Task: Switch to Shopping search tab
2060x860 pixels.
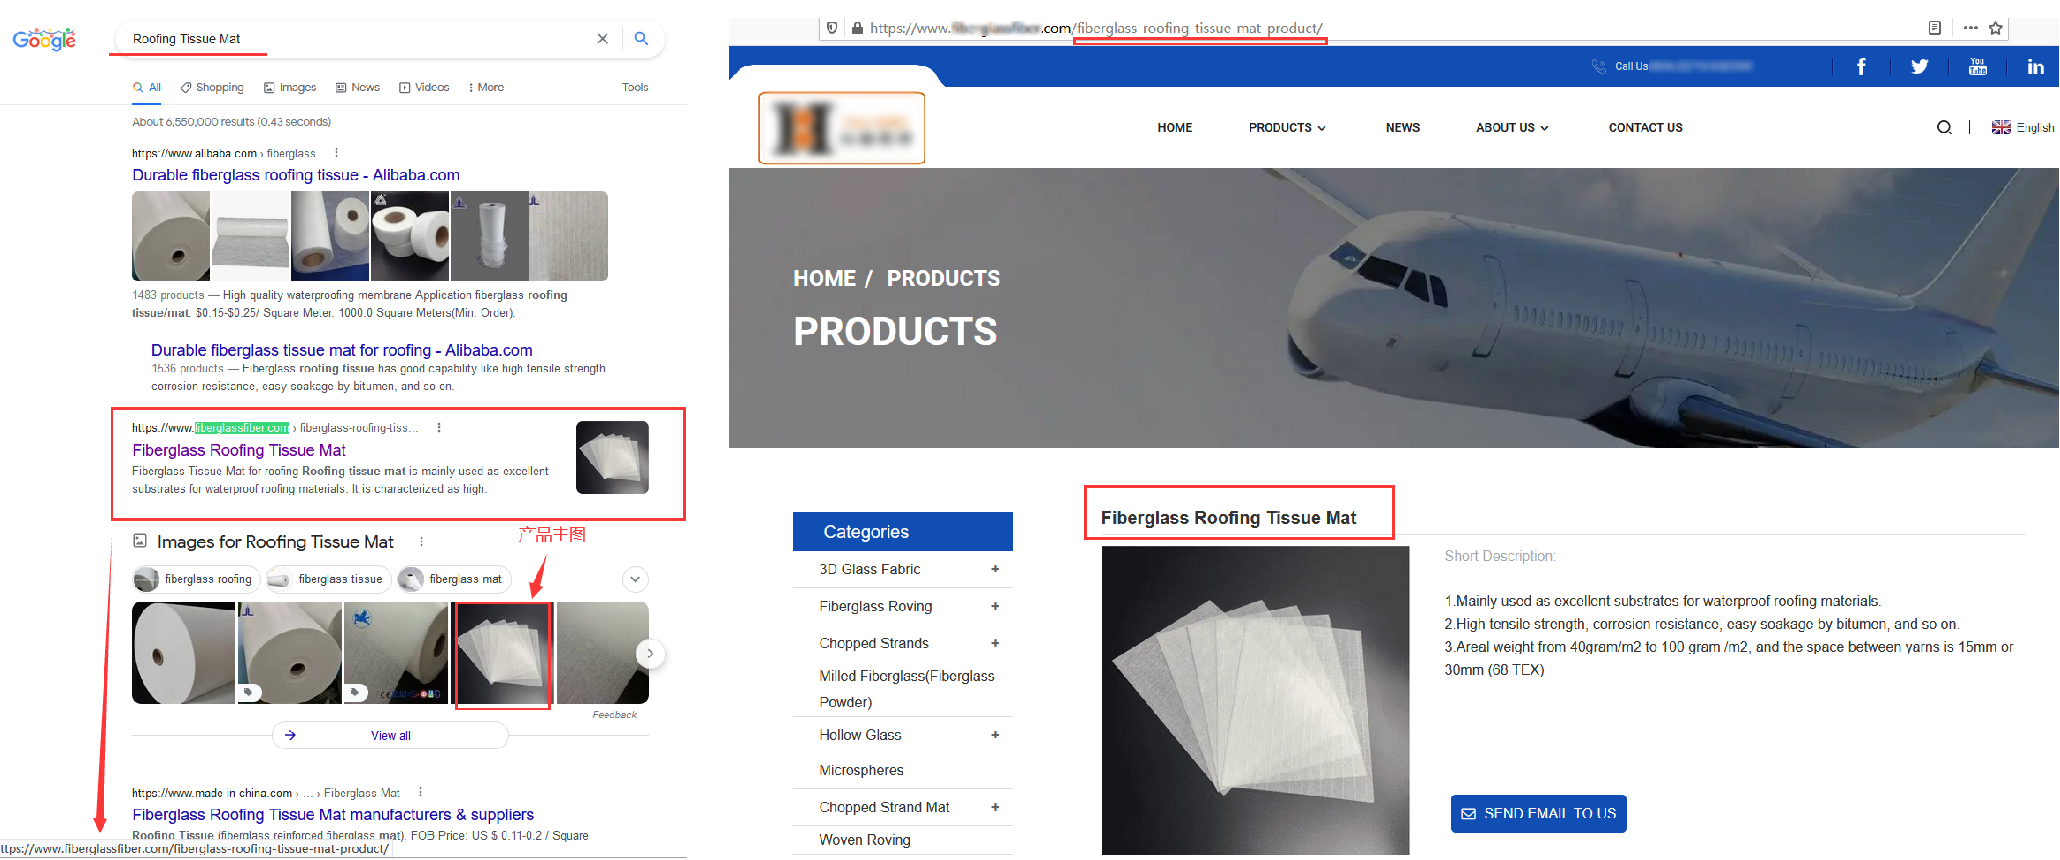Action: pos(212,88)
